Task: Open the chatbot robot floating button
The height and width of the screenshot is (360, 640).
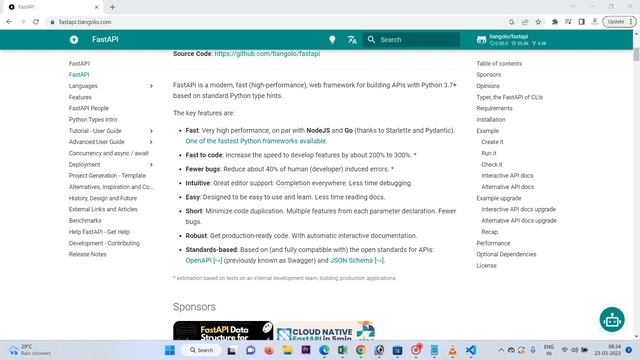Action: tap(612, 320)
